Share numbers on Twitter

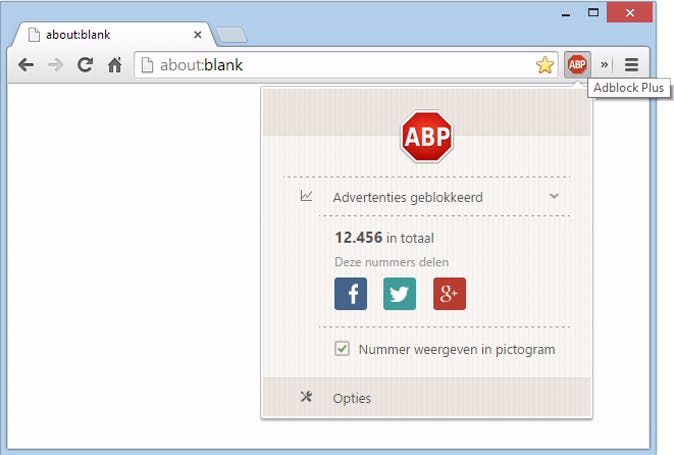400,294
